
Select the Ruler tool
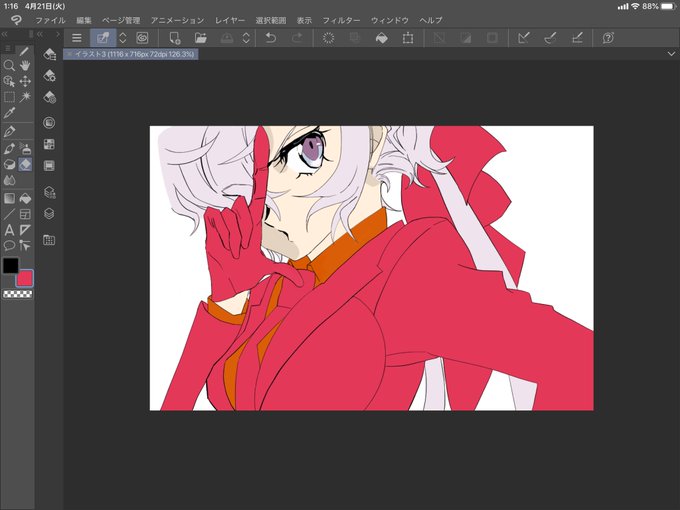(25, 230)
